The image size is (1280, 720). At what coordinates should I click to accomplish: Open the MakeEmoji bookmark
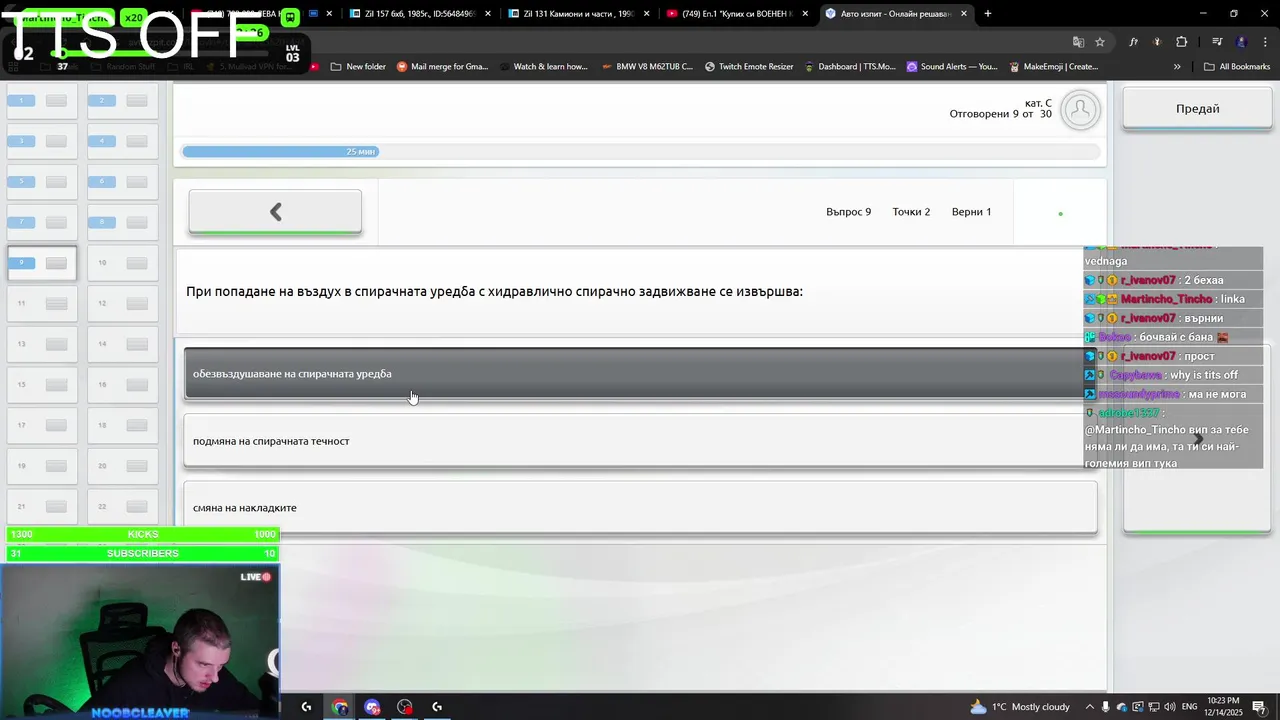(x=1052, y=67)
